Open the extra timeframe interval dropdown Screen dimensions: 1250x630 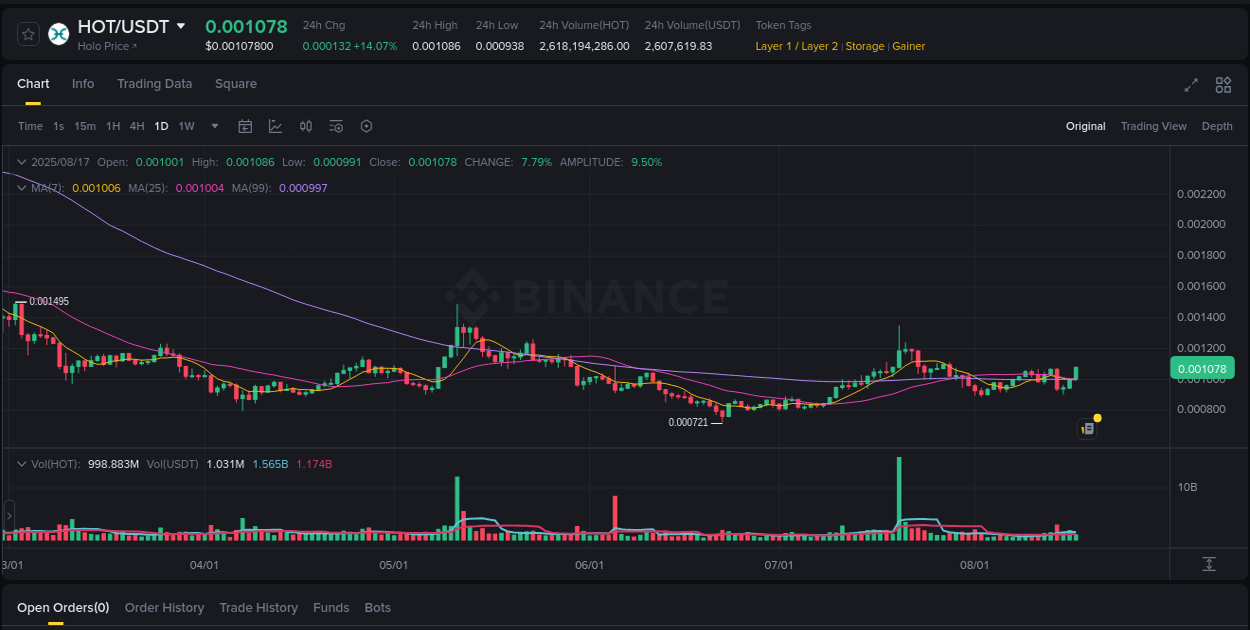tap(214, 126)
